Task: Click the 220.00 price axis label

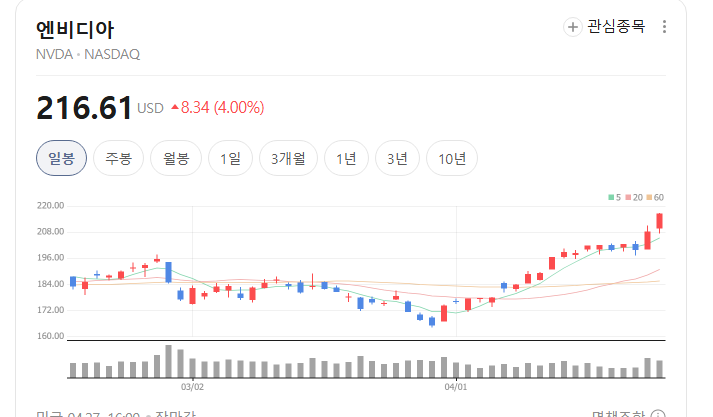Action: tap(50, 206)
